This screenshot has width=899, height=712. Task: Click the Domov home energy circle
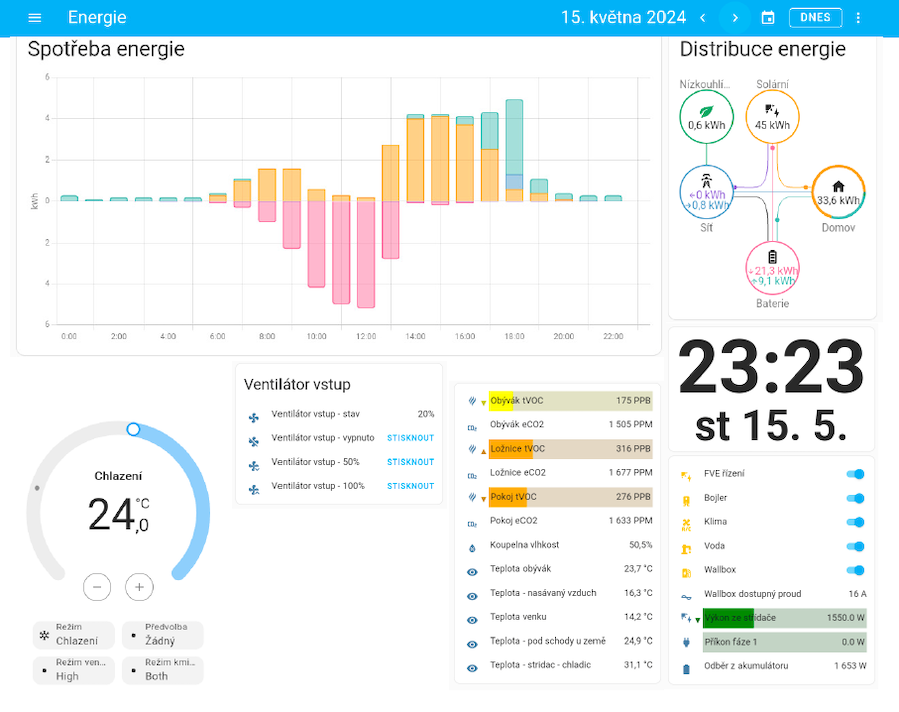[x=838, y=192]
